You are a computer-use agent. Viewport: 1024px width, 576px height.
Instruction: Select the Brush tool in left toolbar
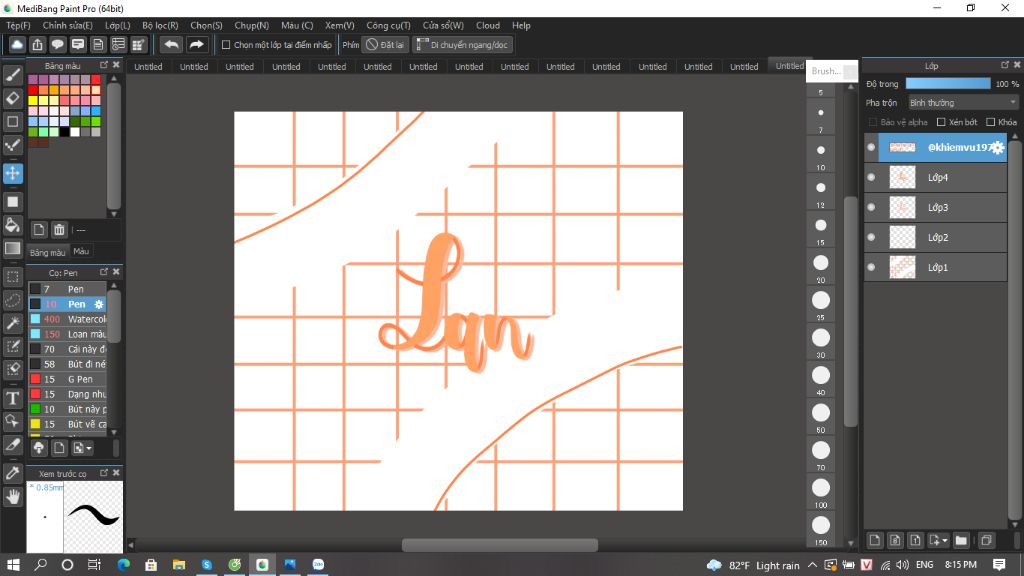click(12, 75)
